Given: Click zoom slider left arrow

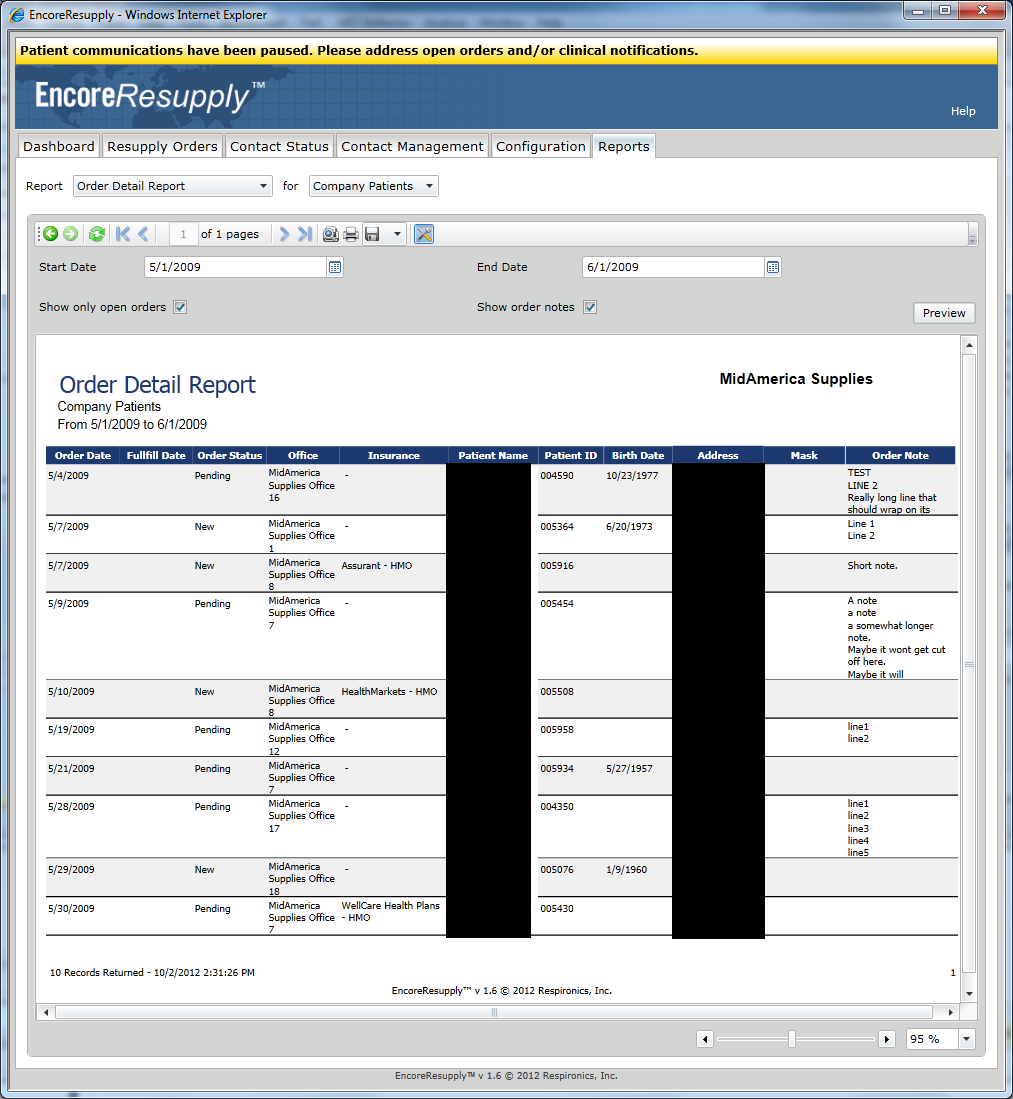Looking at the screenshot, I should [705, 1039].
